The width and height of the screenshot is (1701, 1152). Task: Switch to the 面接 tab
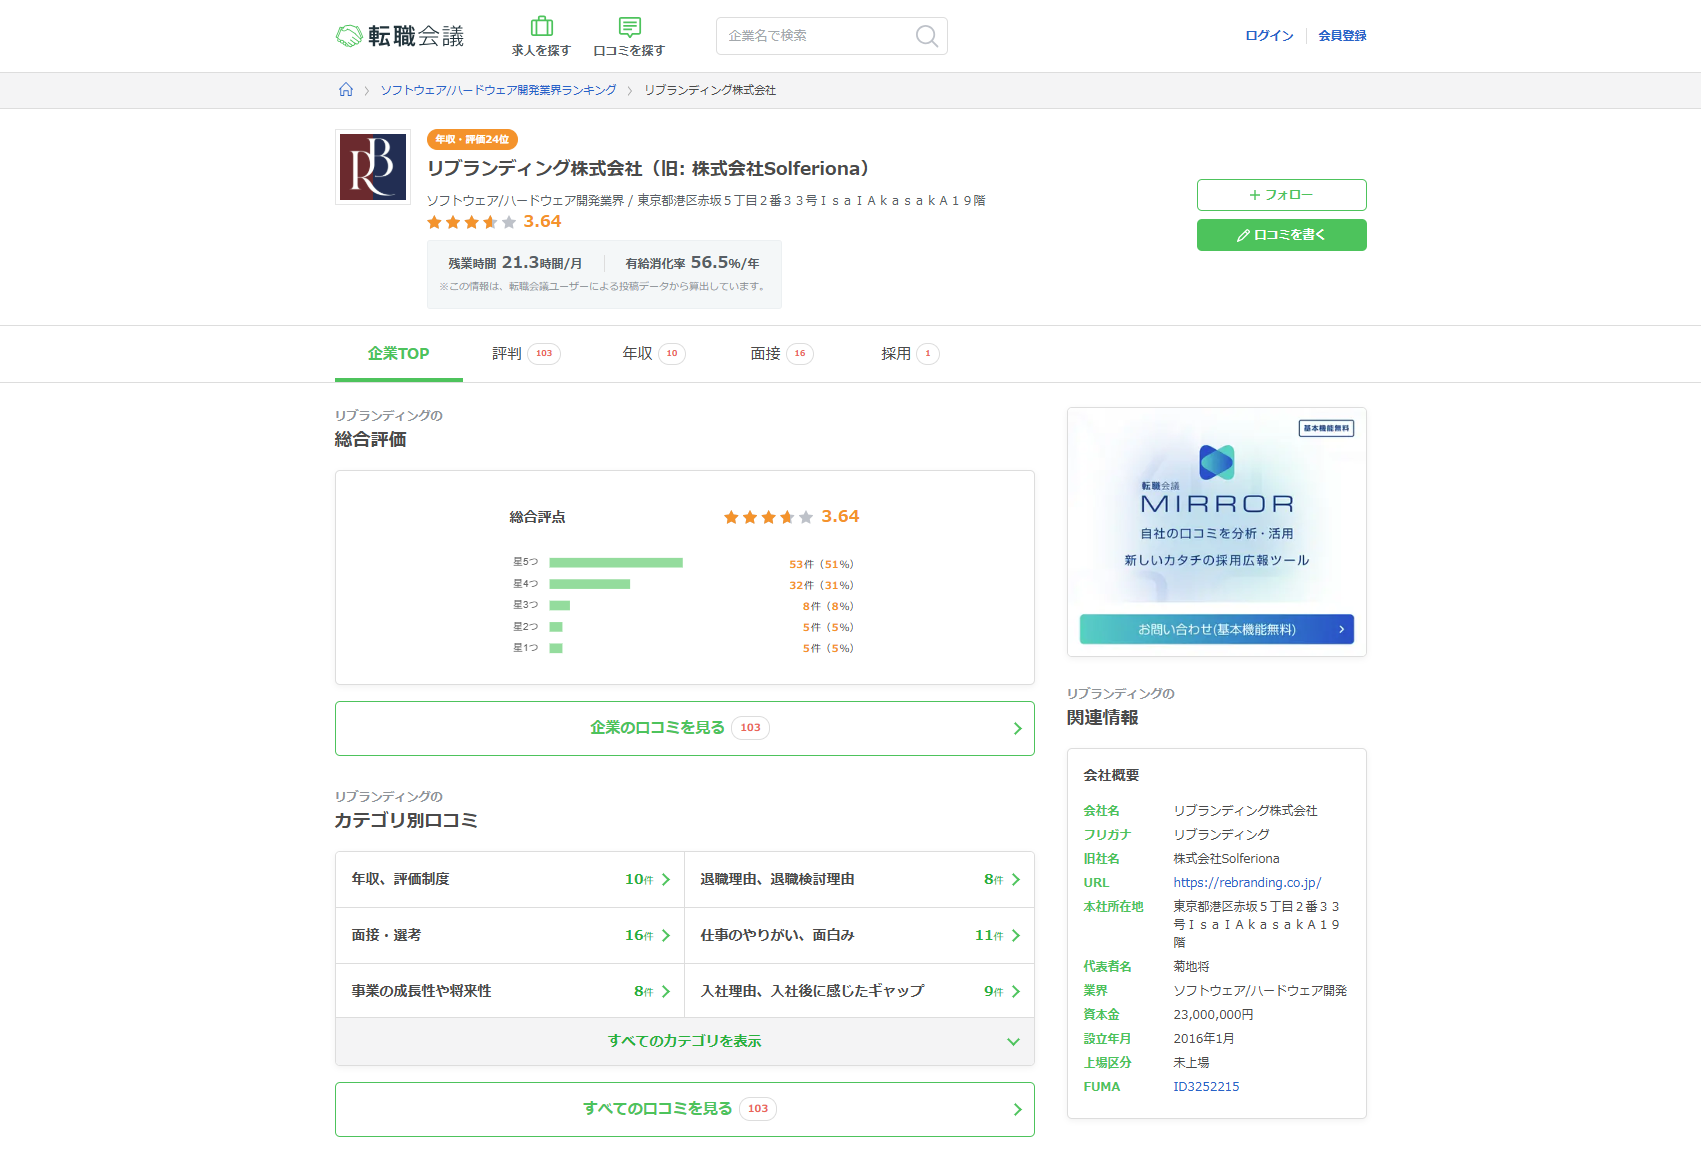tap(781, 354)
